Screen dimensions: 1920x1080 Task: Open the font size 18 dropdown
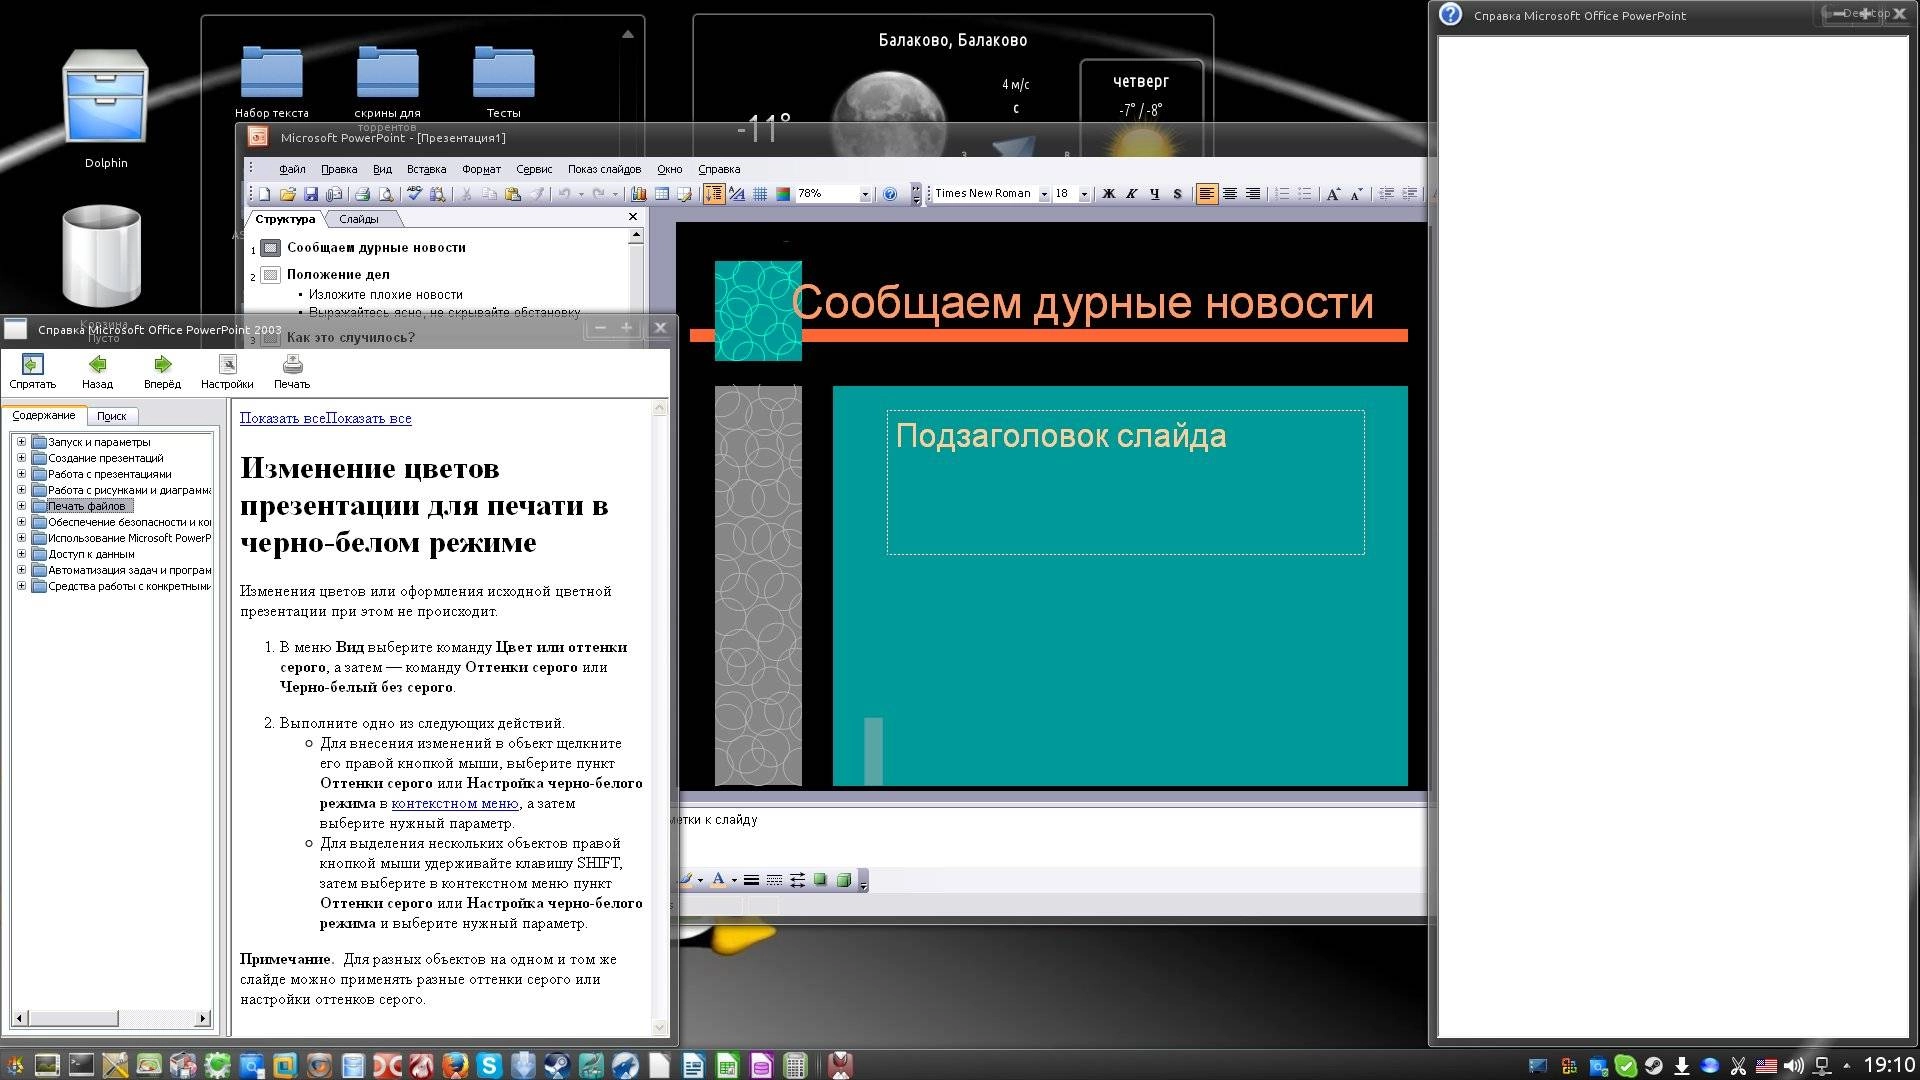click(1084, 195)
